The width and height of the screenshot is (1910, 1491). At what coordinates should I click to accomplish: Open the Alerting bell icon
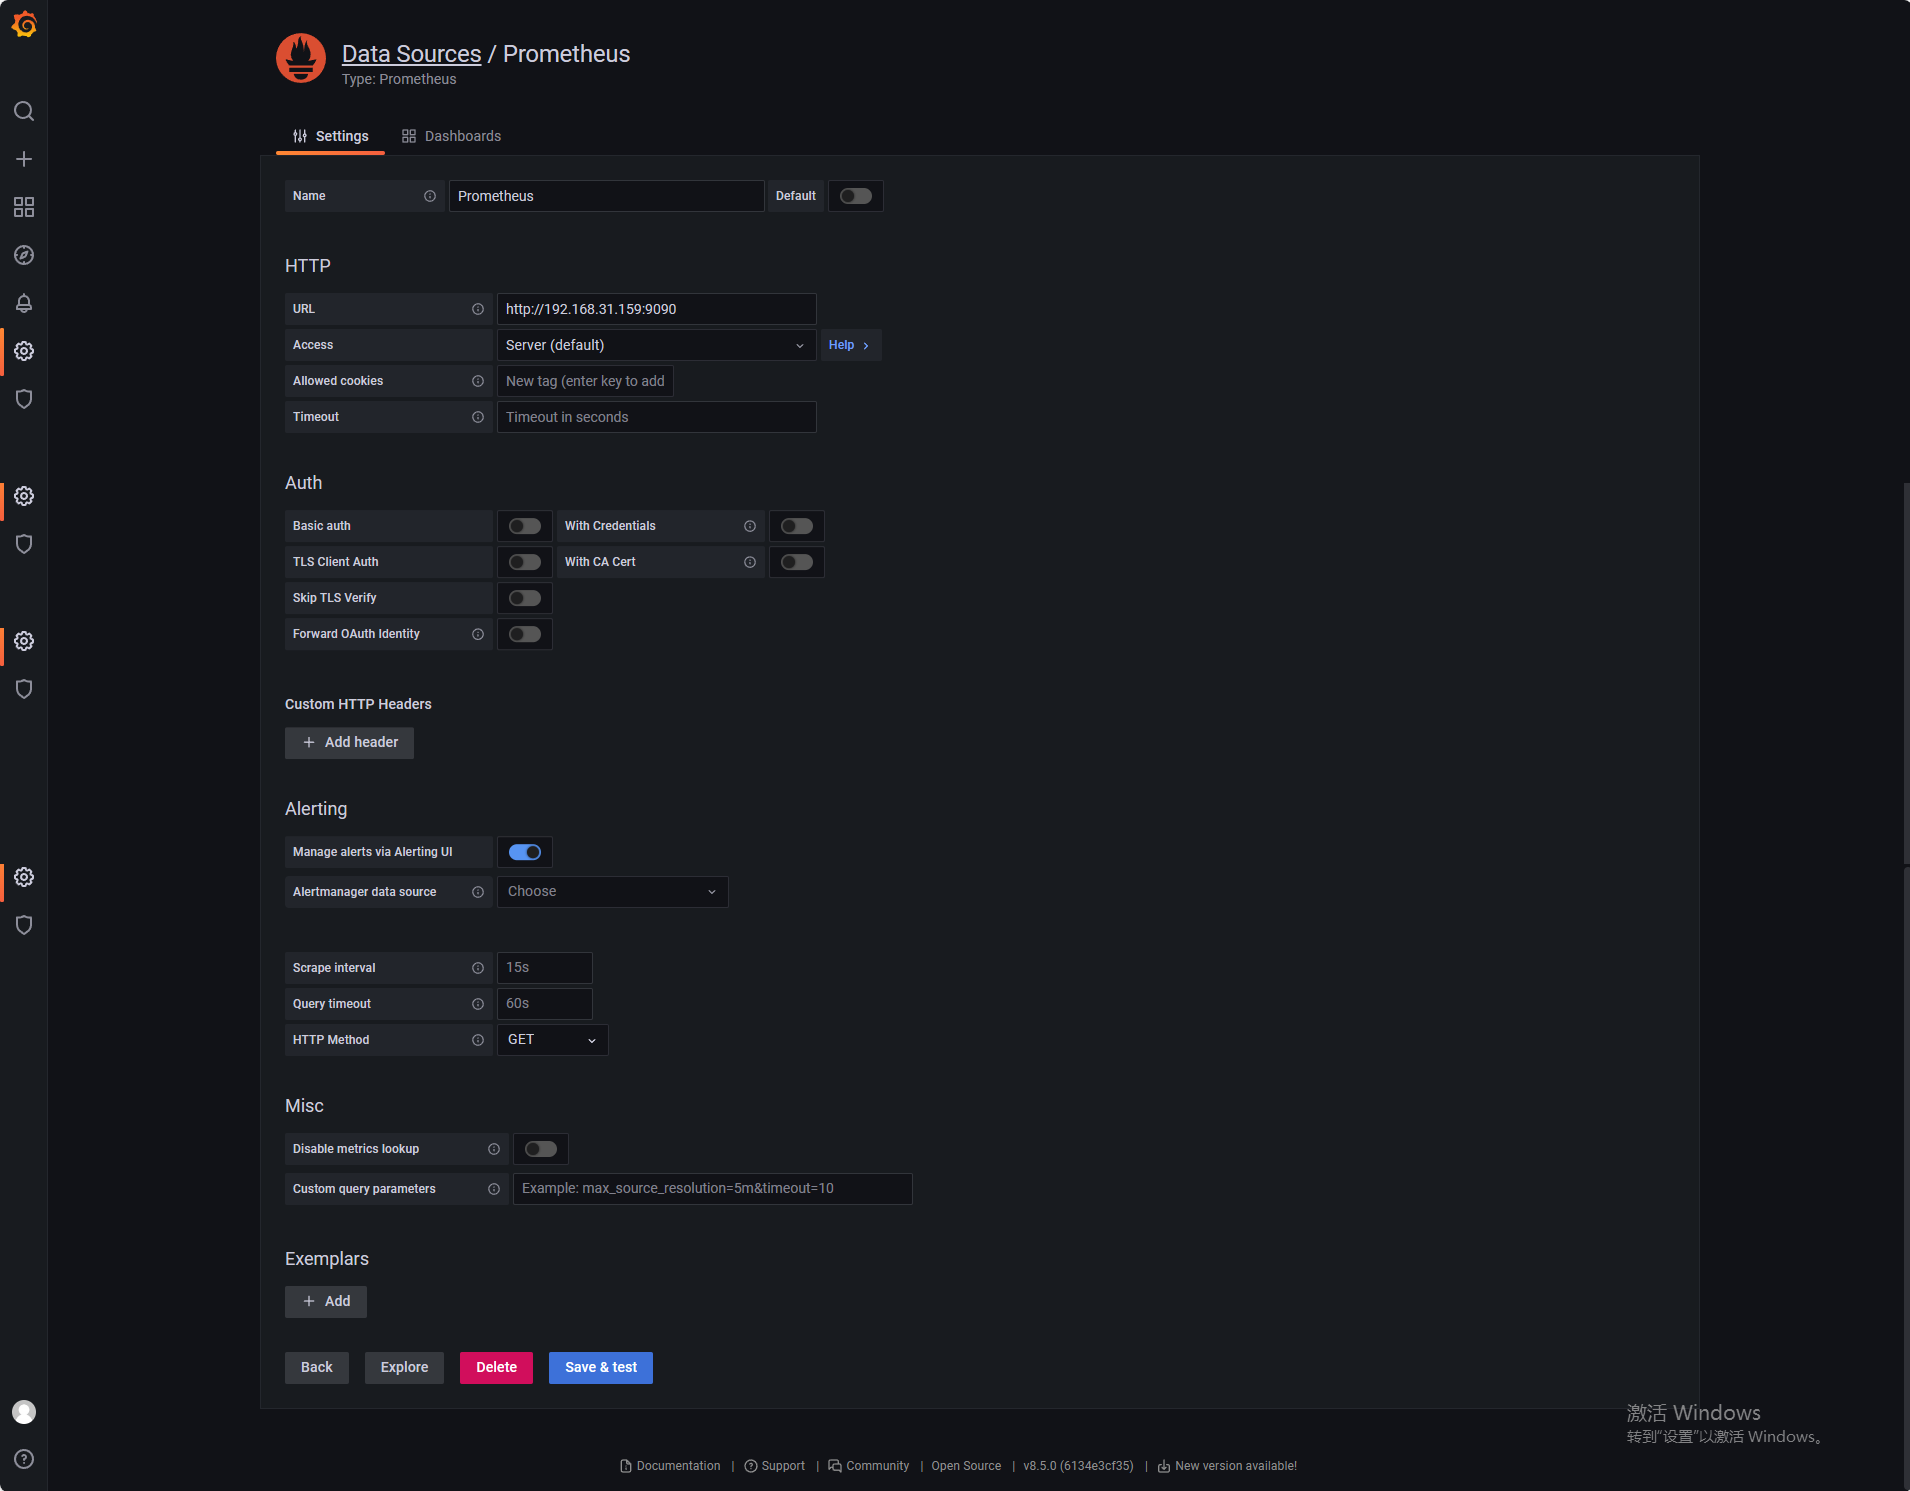pos(24,303)
